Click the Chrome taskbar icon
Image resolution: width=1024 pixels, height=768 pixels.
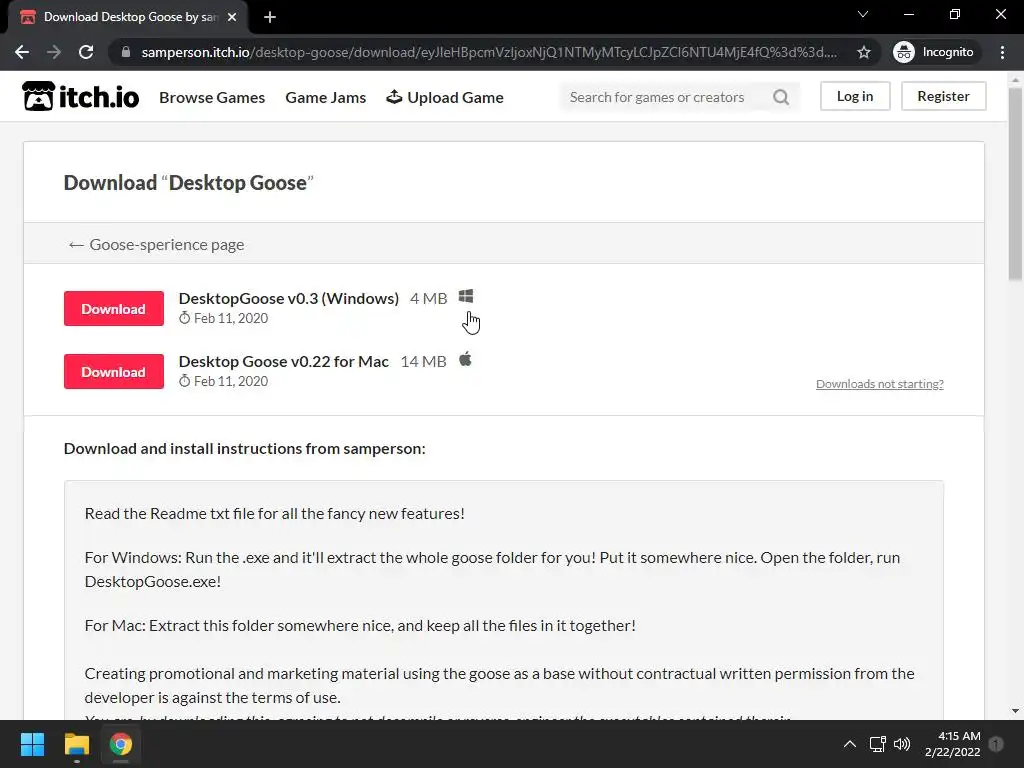[x=121, y=744]
